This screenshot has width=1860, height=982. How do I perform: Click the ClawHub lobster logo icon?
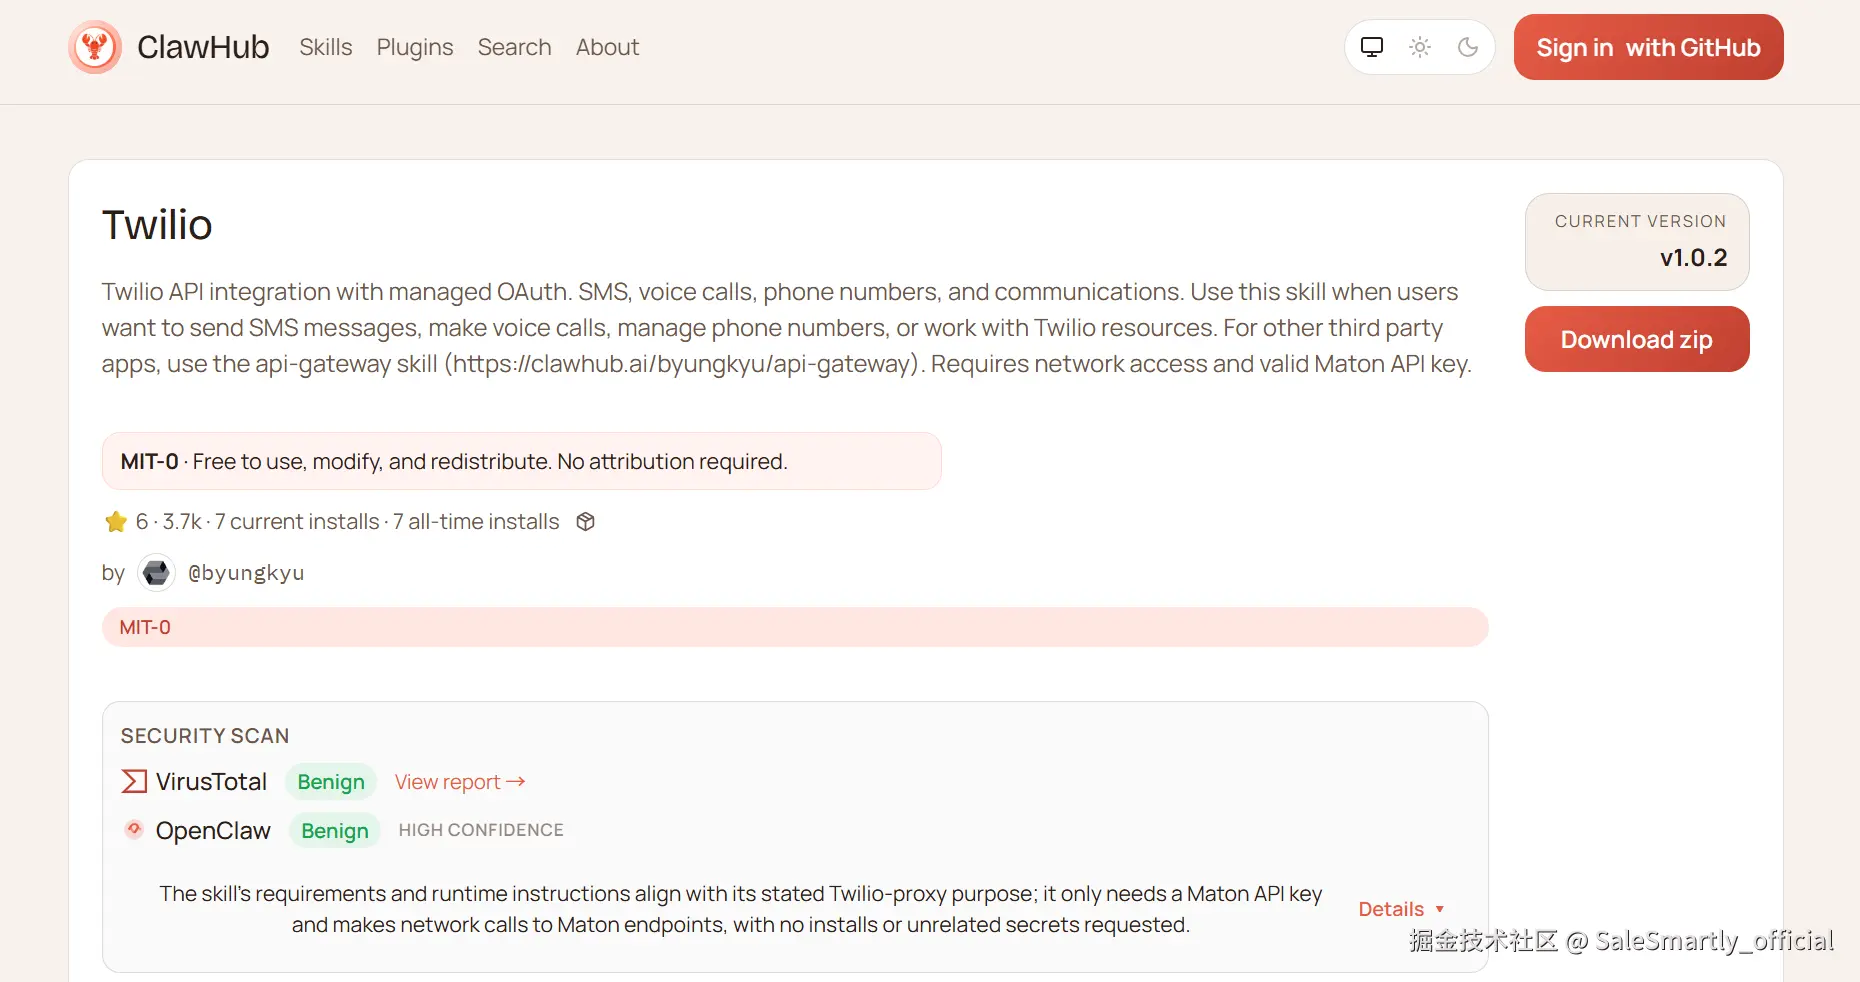pos(95,47)
